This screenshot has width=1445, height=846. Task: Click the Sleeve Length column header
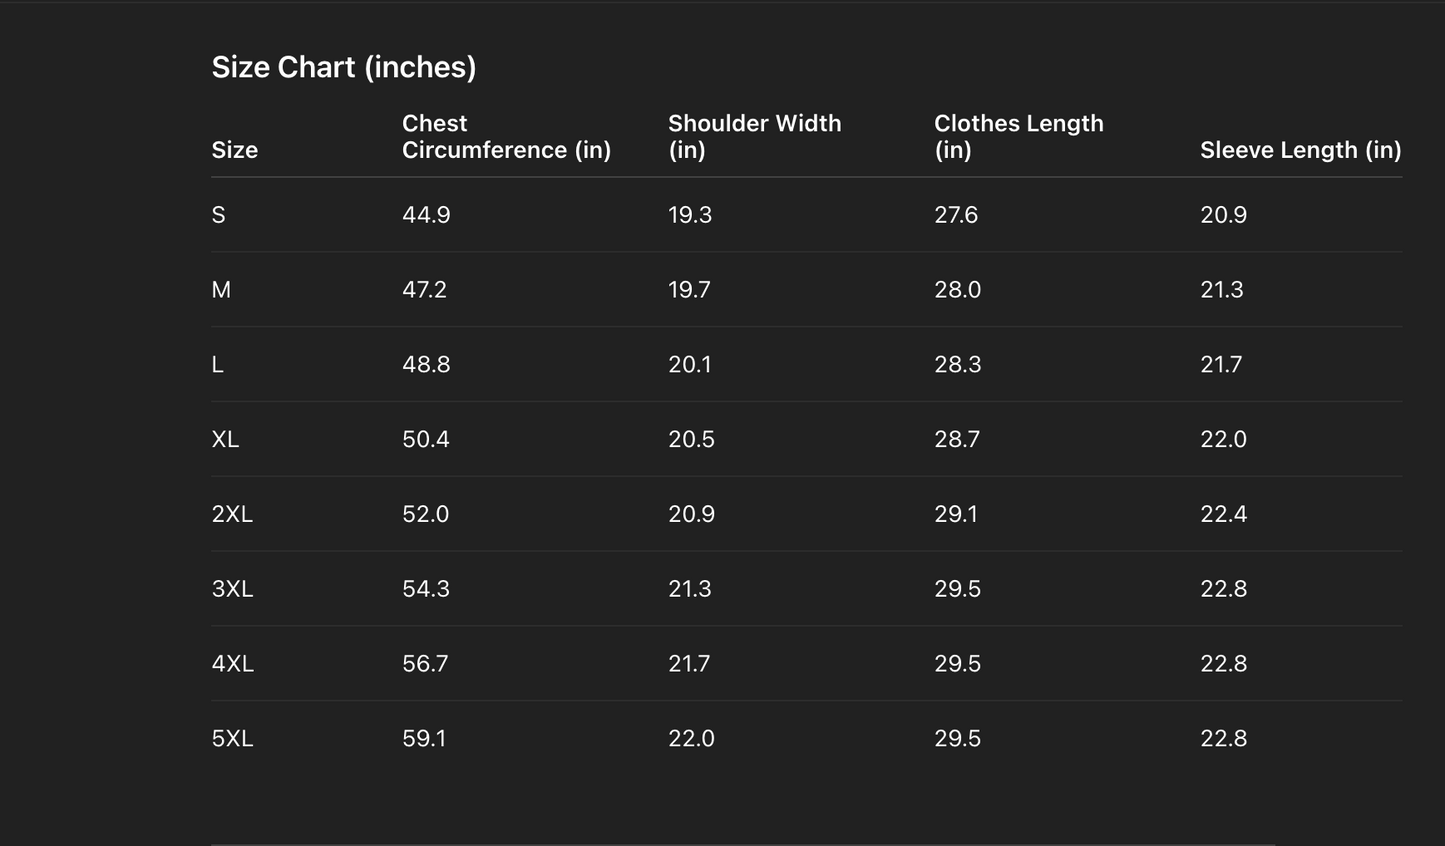coord(1300,150)
